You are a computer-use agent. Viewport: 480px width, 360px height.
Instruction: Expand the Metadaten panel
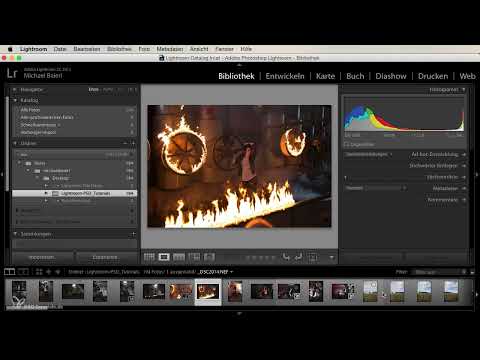coord(464,188)
